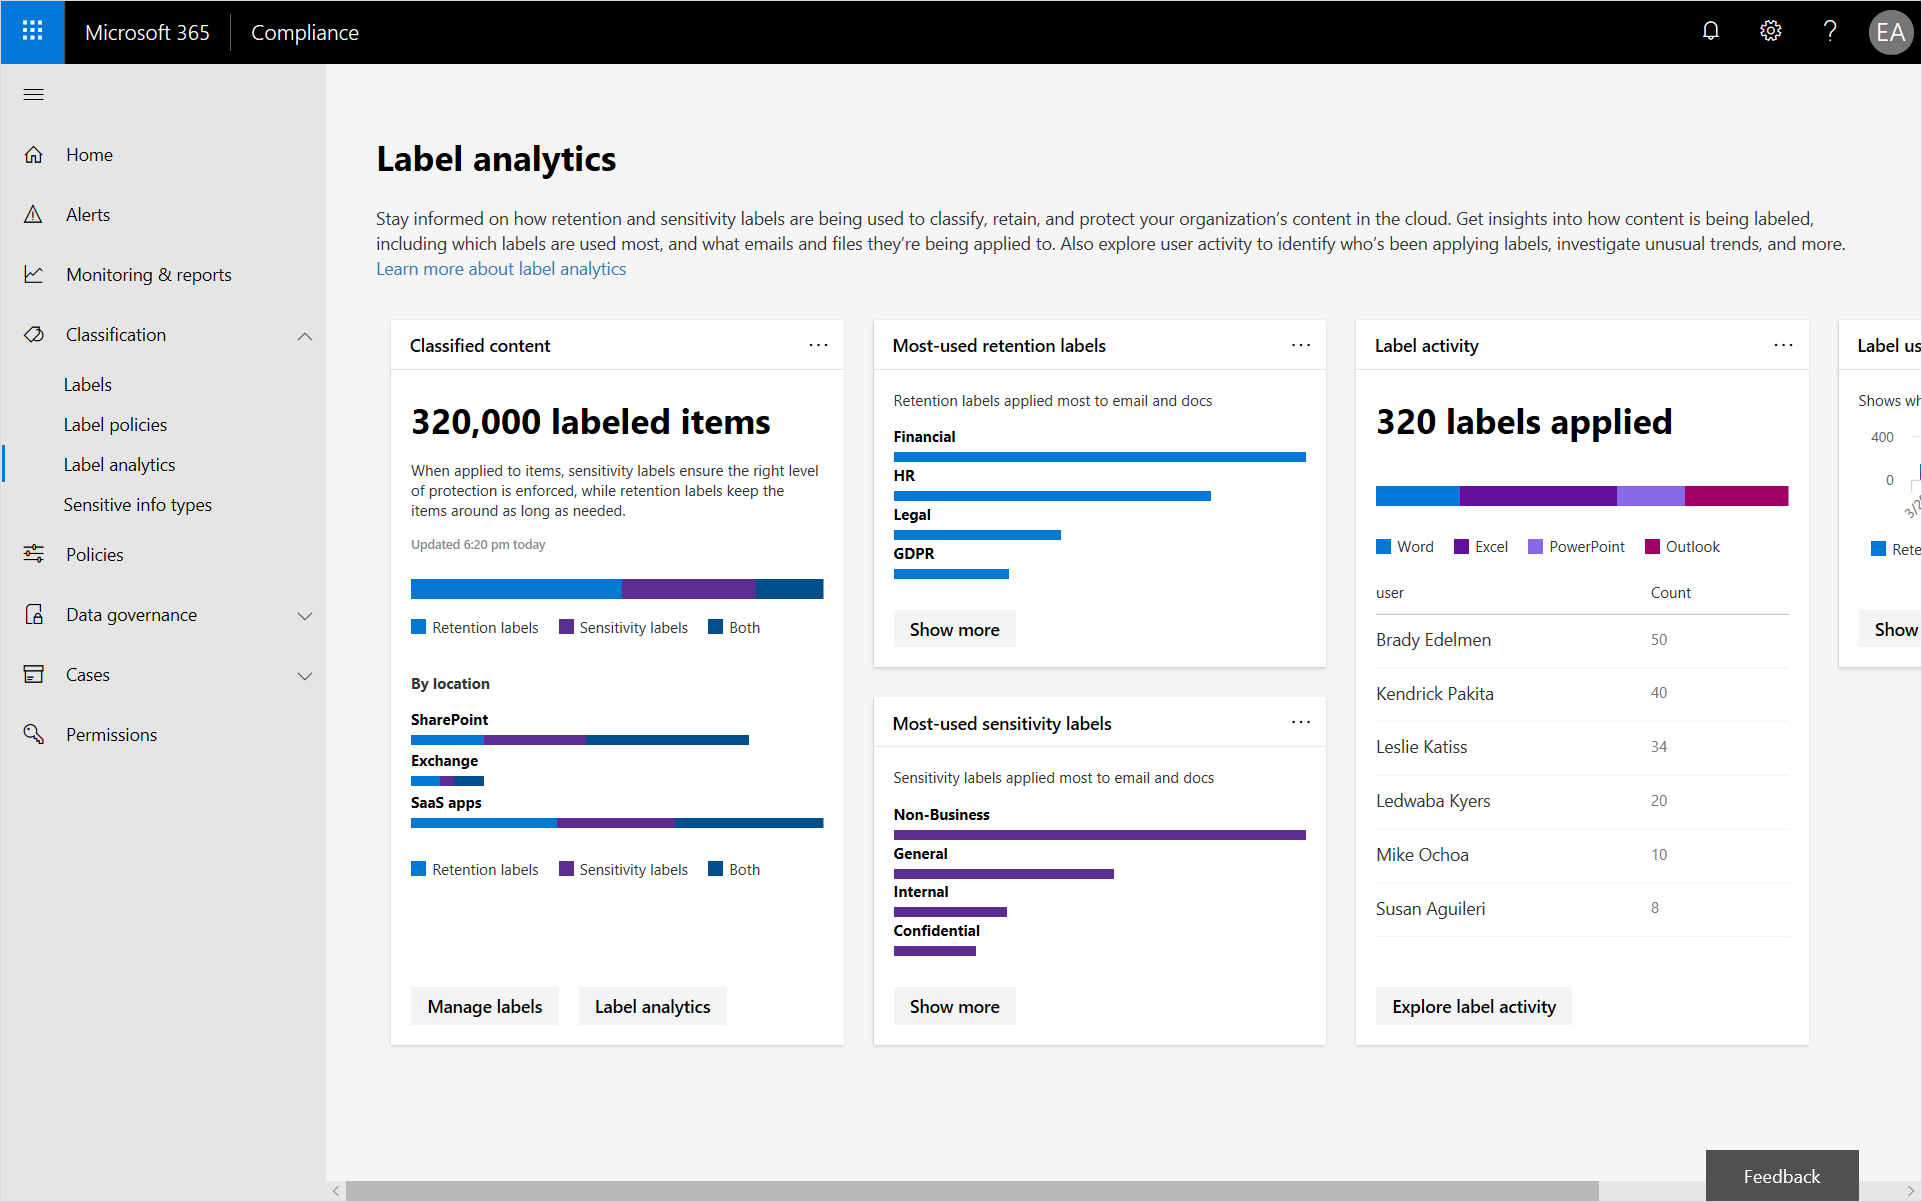
Task: Collapse the Classification section chevron
Action: click(x=305, y=335)
